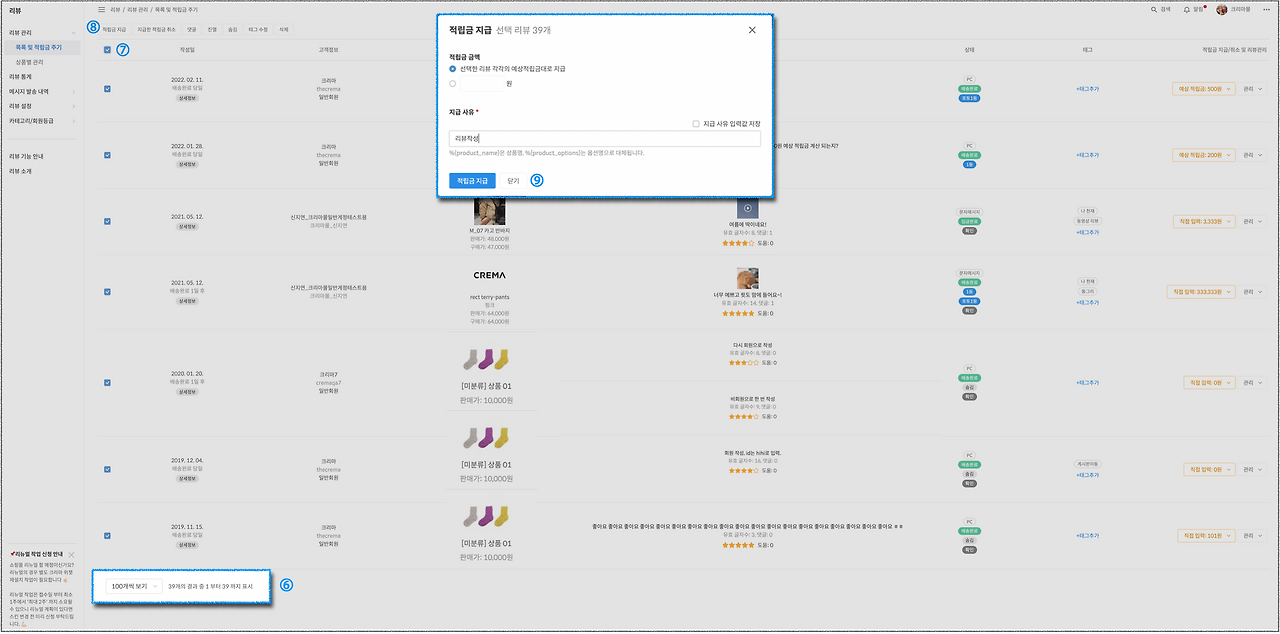The width and height of the screenshot is (1280, 634).
Task: Open the 직접 입력: 3,333원 dropdown
Action: click(1203, 221)
